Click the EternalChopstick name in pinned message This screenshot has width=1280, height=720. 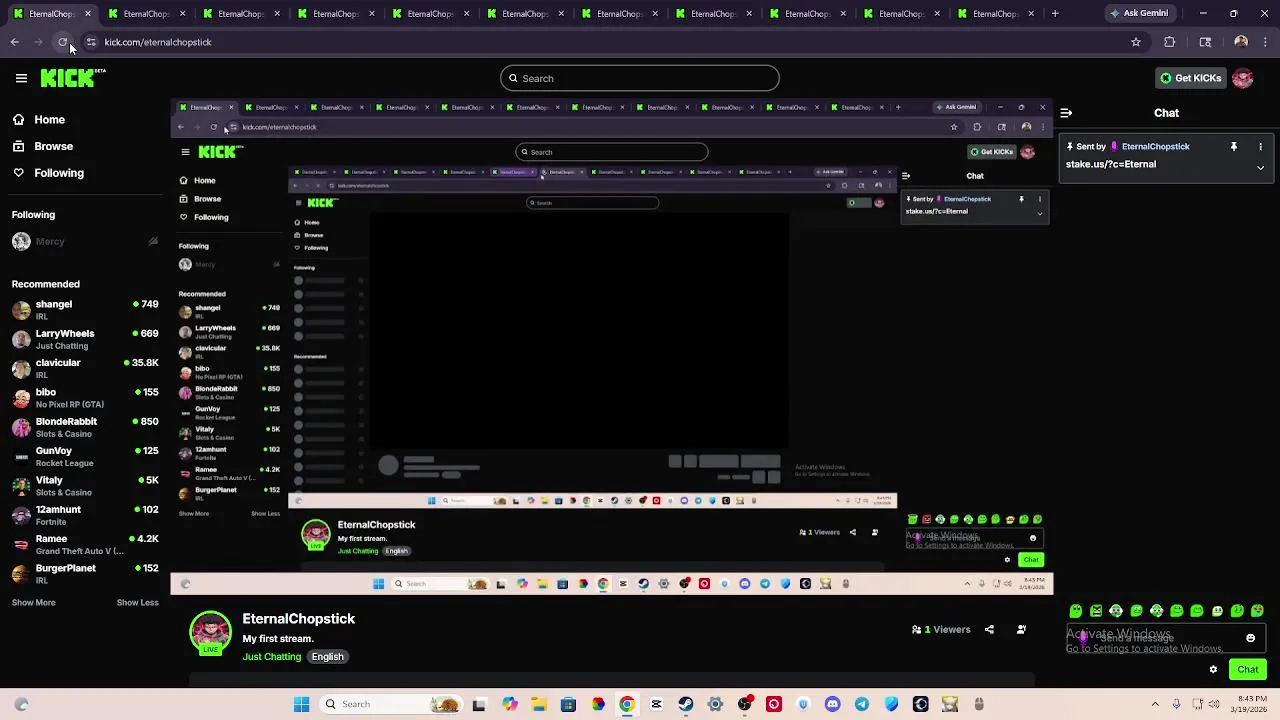1155,146
